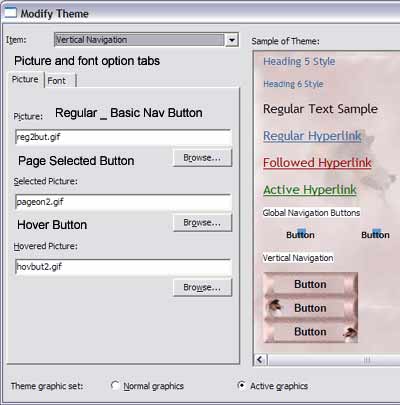Click the Regular Text Sample text
This screenshot has height=405, width=400.
tap(320, 109)
